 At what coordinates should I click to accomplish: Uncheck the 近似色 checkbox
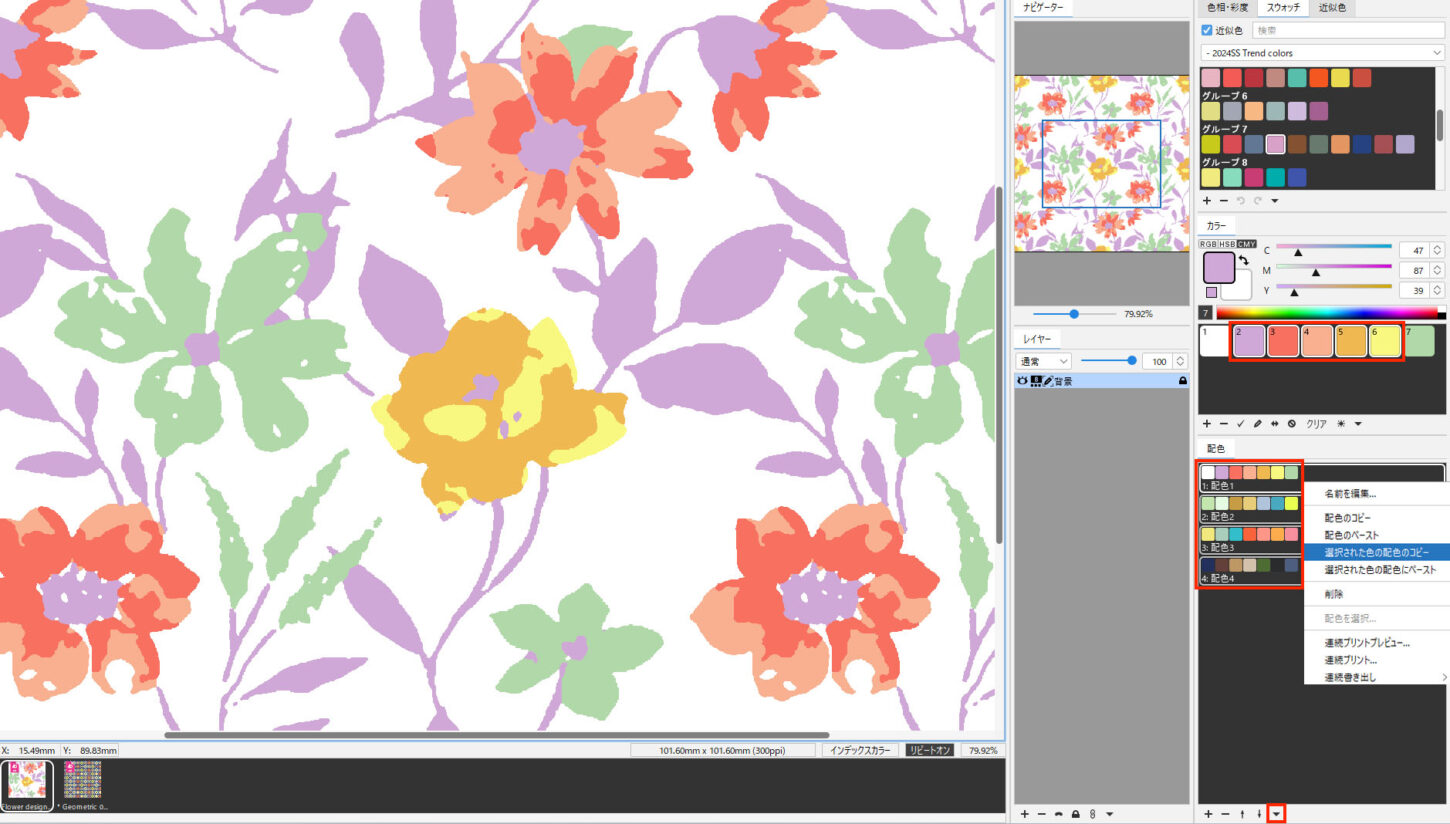pyautogui.click(x=1207, y=31)
